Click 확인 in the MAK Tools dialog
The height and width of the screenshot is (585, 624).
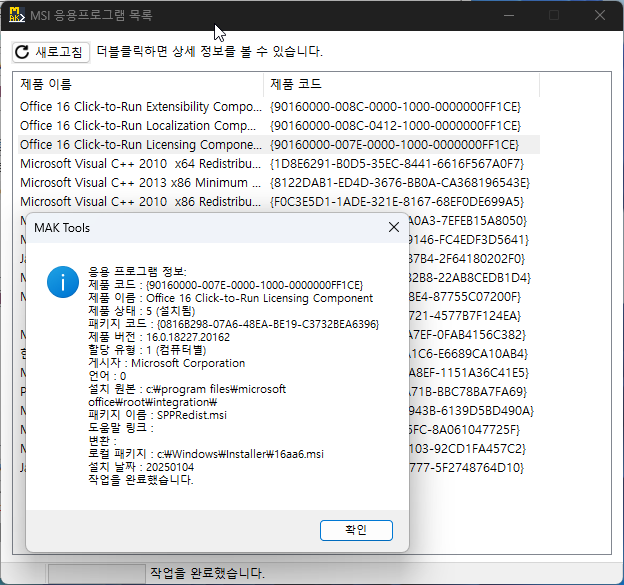[x=356, y=530]
